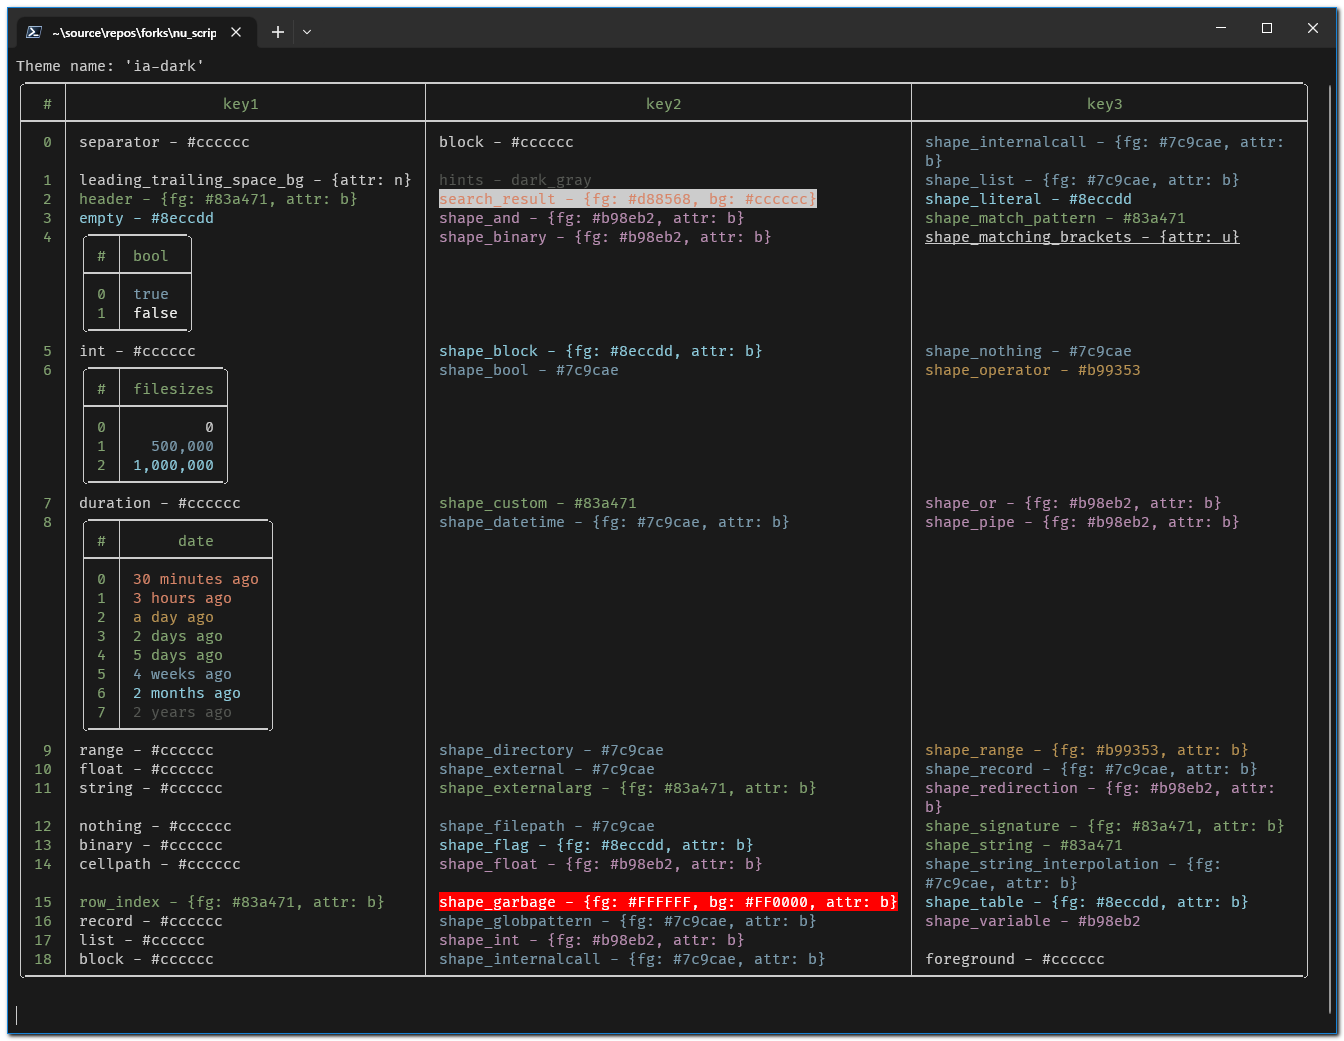This screenshot has width=1344, height=1041.
Task: Open the new tab profile dropdown
Action: [307, 32]
